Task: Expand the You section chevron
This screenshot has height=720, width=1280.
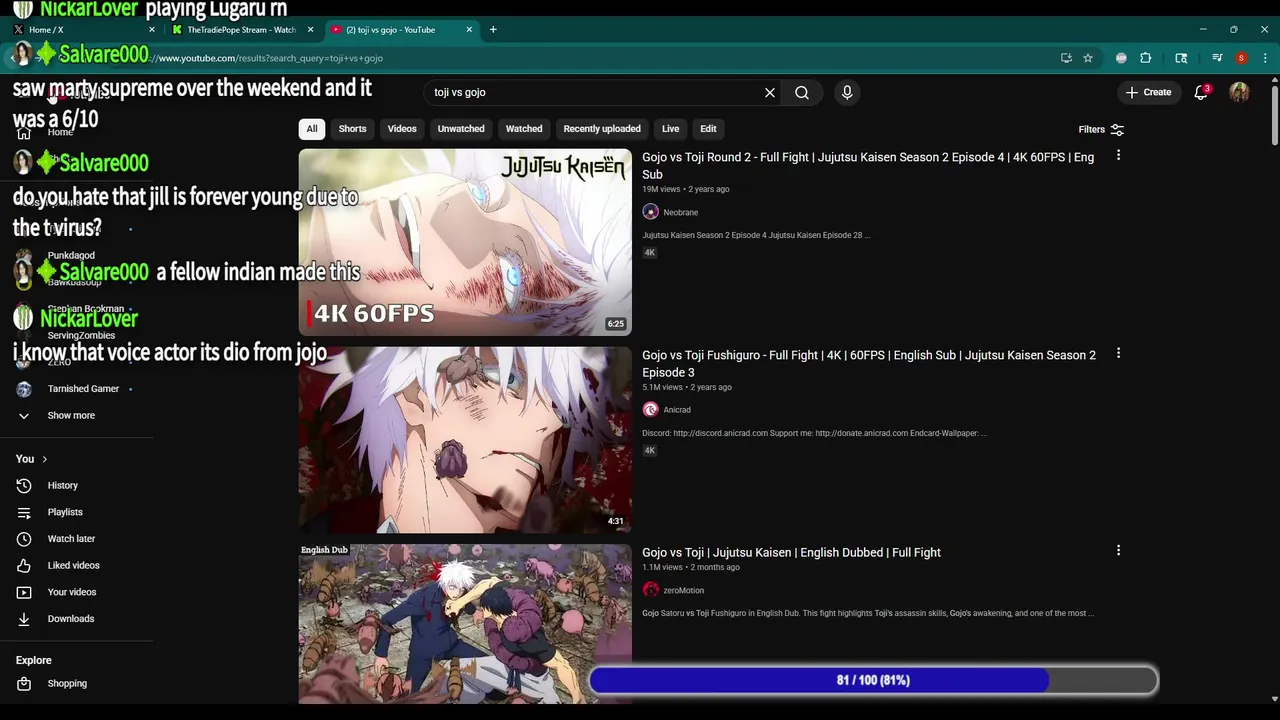Action: 44,459
